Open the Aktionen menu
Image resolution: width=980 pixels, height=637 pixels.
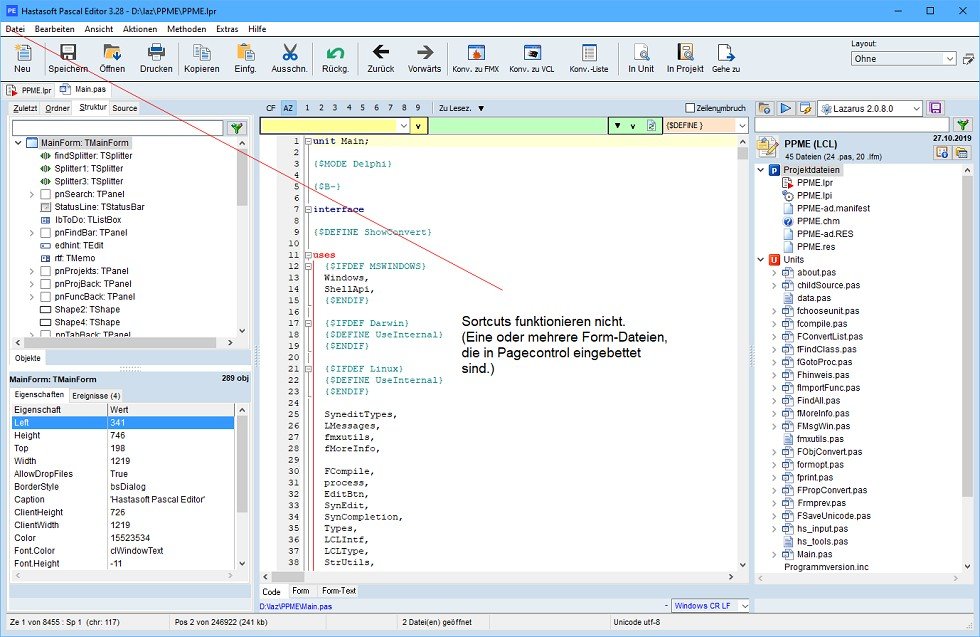tap(140, 29)
